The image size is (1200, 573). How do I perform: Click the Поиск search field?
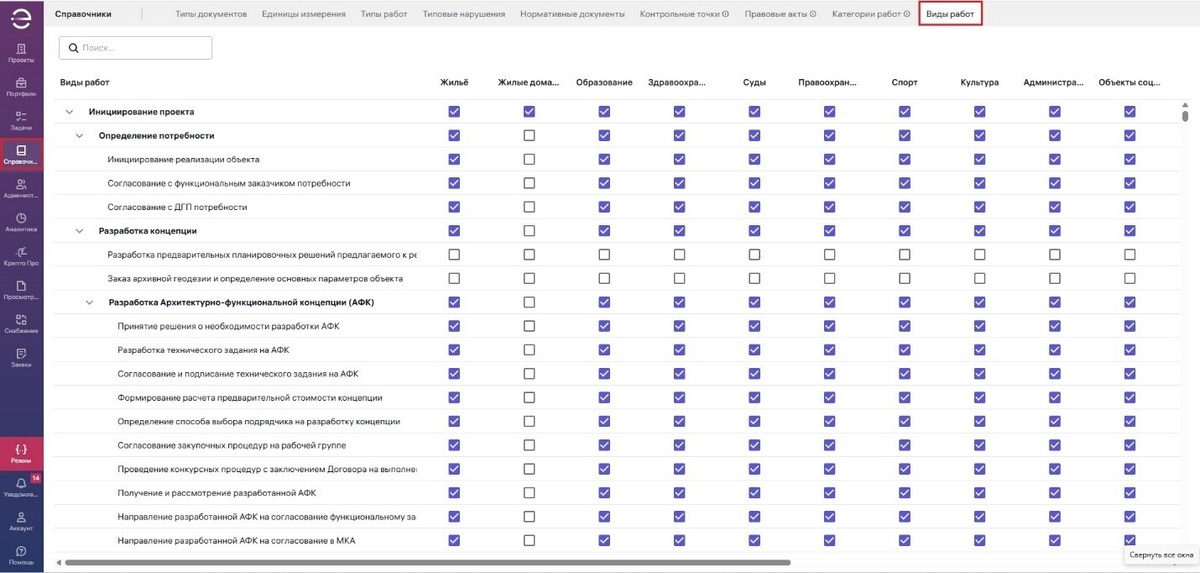click(x=136, y=48)
